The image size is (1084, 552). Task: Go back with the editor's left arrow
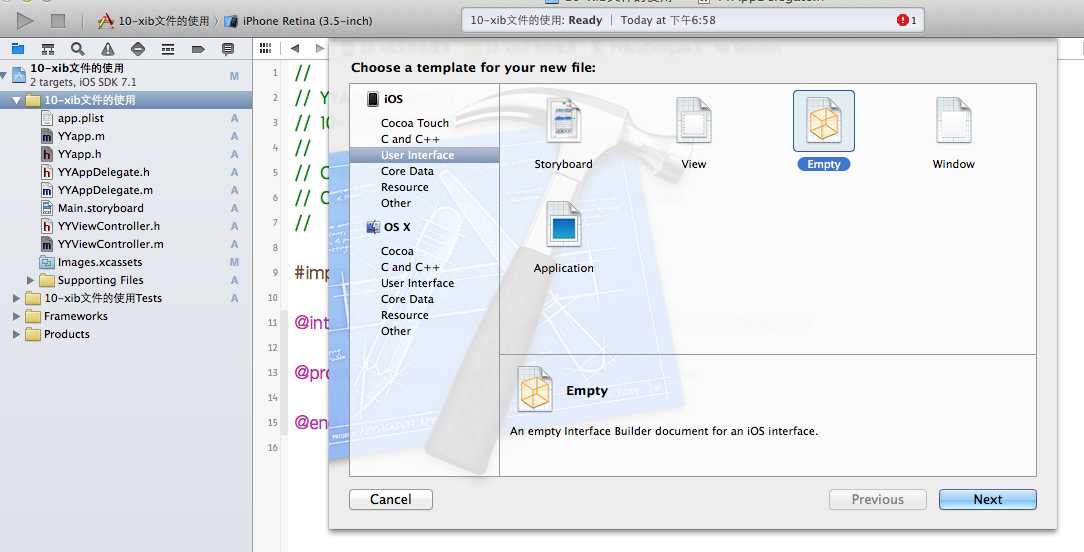click(x=295, y=48)
